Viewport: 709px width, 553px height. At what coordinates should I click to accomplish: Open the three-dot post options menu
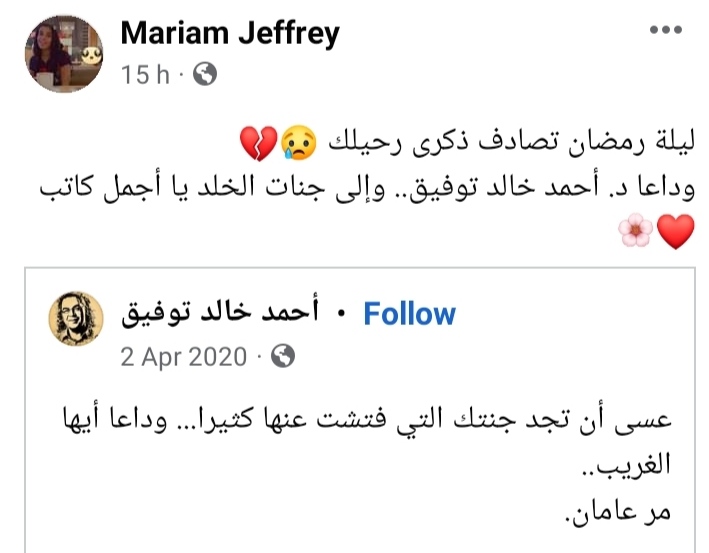[665, 31]
